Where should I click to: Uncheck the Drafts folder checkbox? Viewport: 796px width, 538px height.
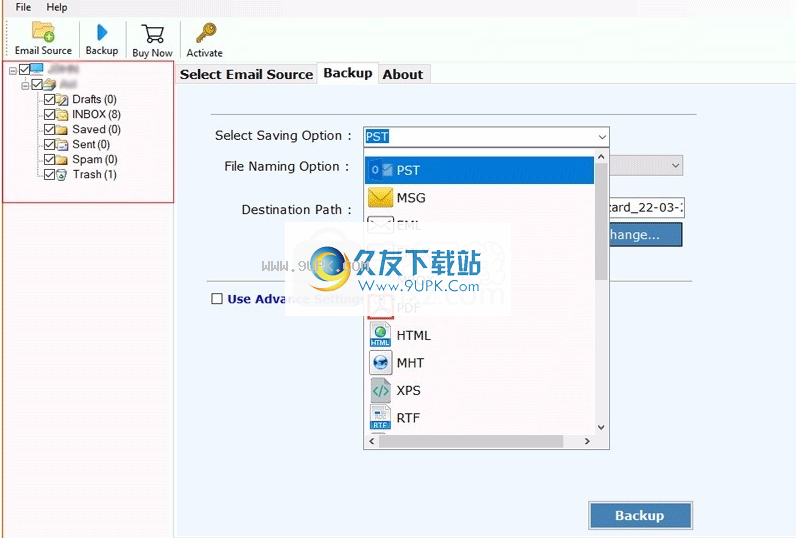pyautogui.click(x=49, y=99)
